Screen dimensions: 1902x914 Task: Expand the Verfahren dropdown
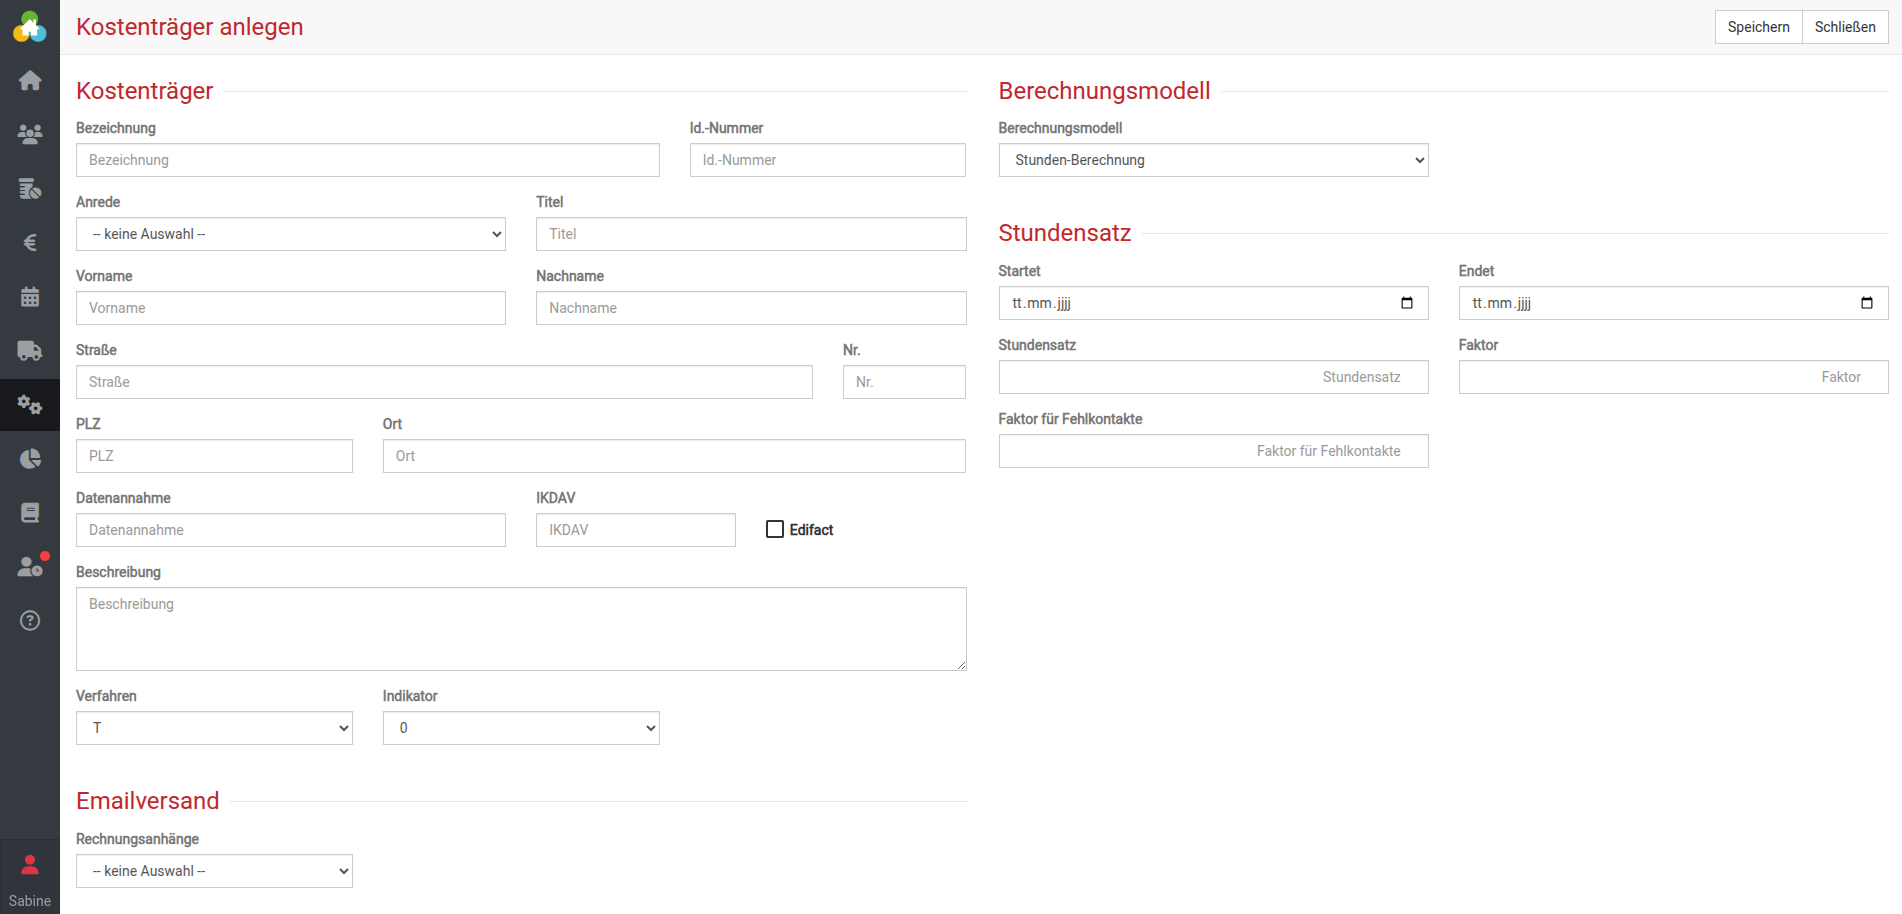pos(214,728)
